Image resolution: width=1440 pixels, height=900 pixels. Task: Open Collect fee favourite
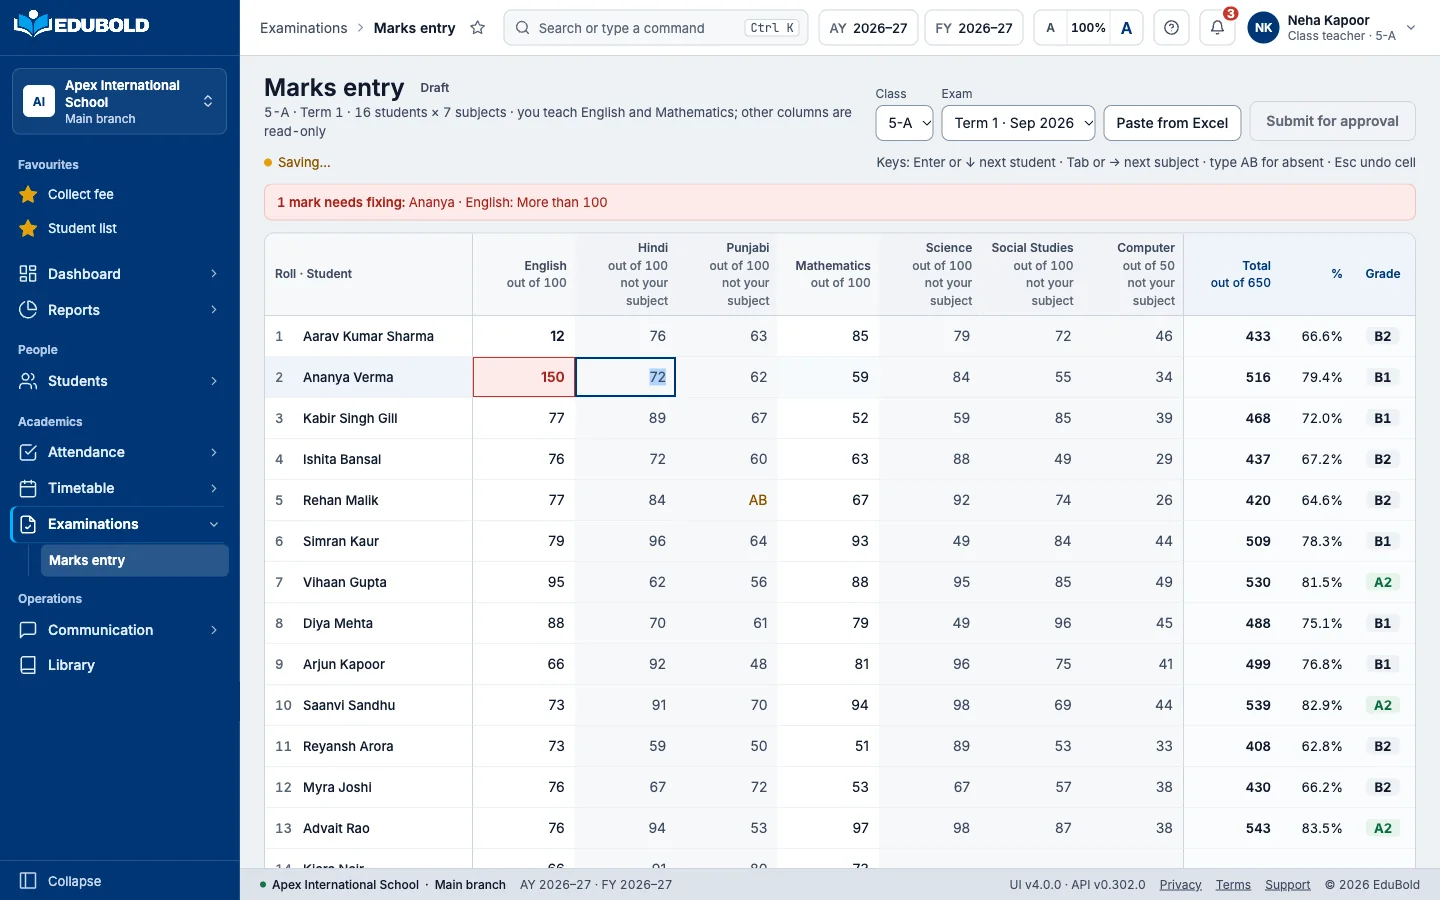tap(81, 194)
